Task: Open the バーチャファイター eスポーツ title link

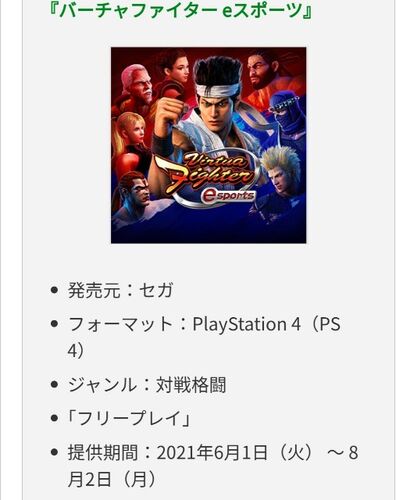Action: [x=180, y=9]
